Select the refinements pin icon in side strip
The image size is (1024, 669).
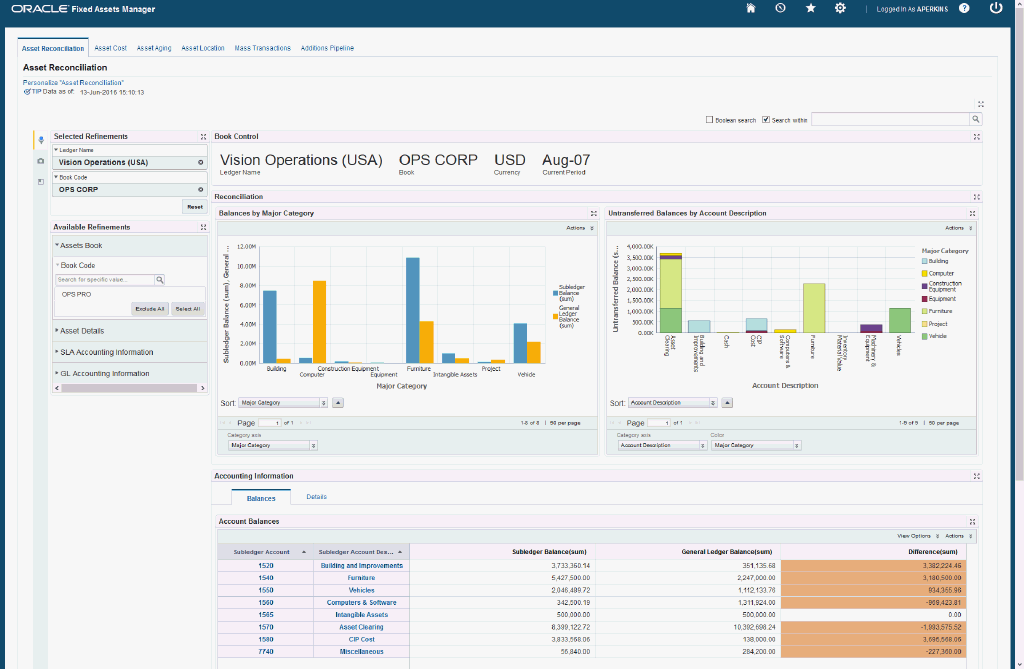coord(40,140)
